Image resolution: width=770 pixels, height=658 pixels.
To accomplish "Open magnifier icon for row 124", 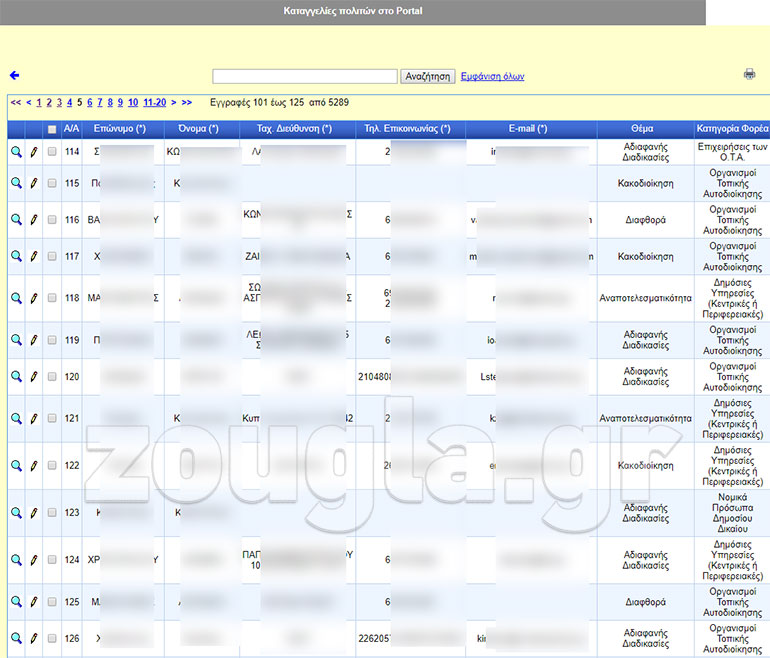I will click(x=16, y=559).
